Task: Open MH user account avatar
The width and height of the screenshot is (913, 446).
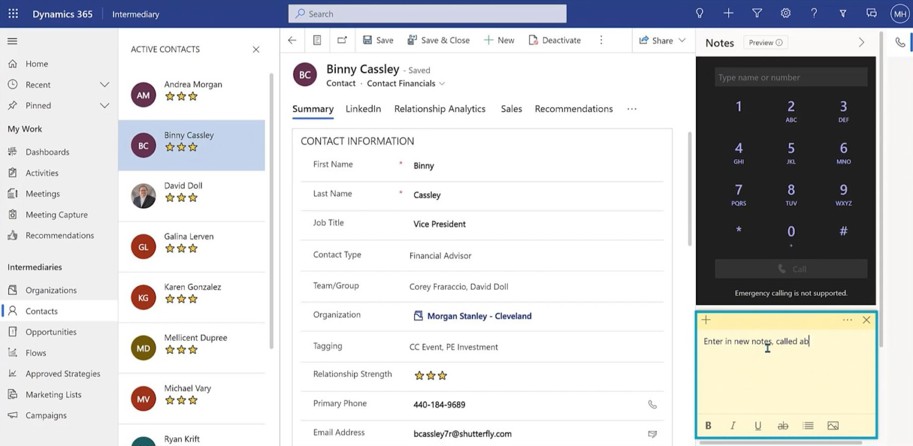Action: 900,13
